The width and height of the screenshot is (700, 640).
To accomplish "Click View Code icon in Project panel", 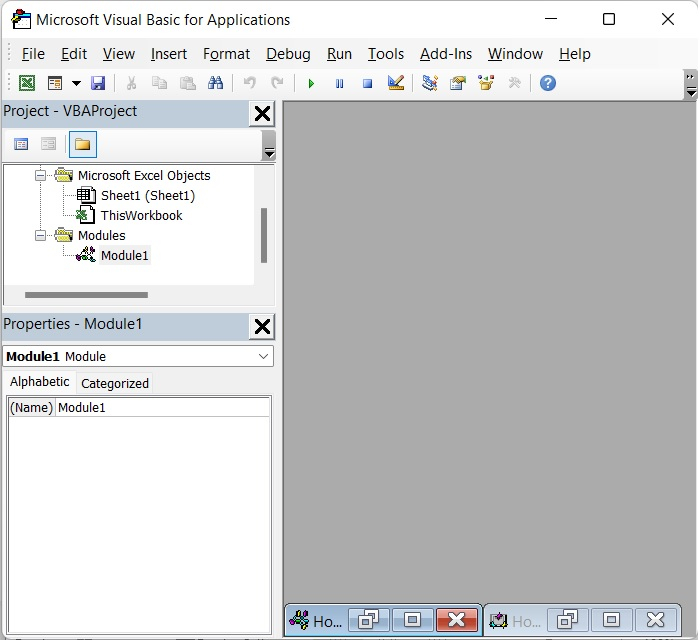I will click(21, 144).
